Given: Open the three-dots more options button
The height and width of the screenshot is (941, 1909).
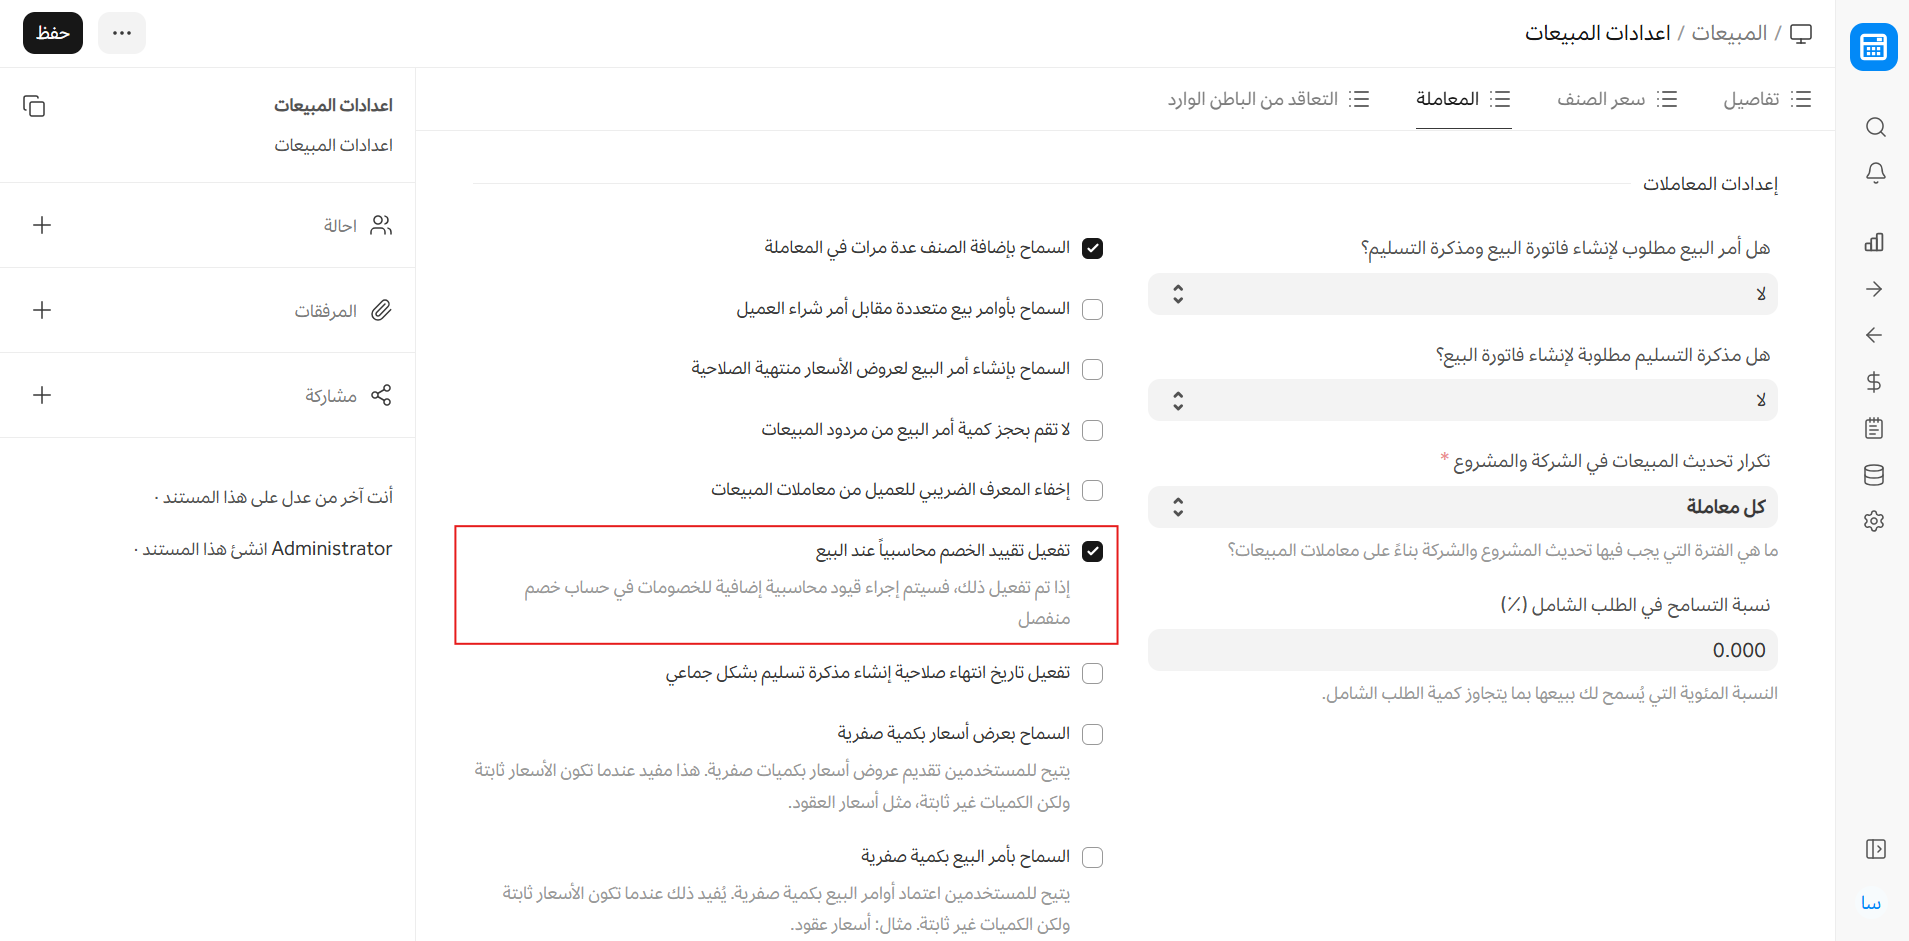Looking at the screenshot, I should tap(122, 33).
